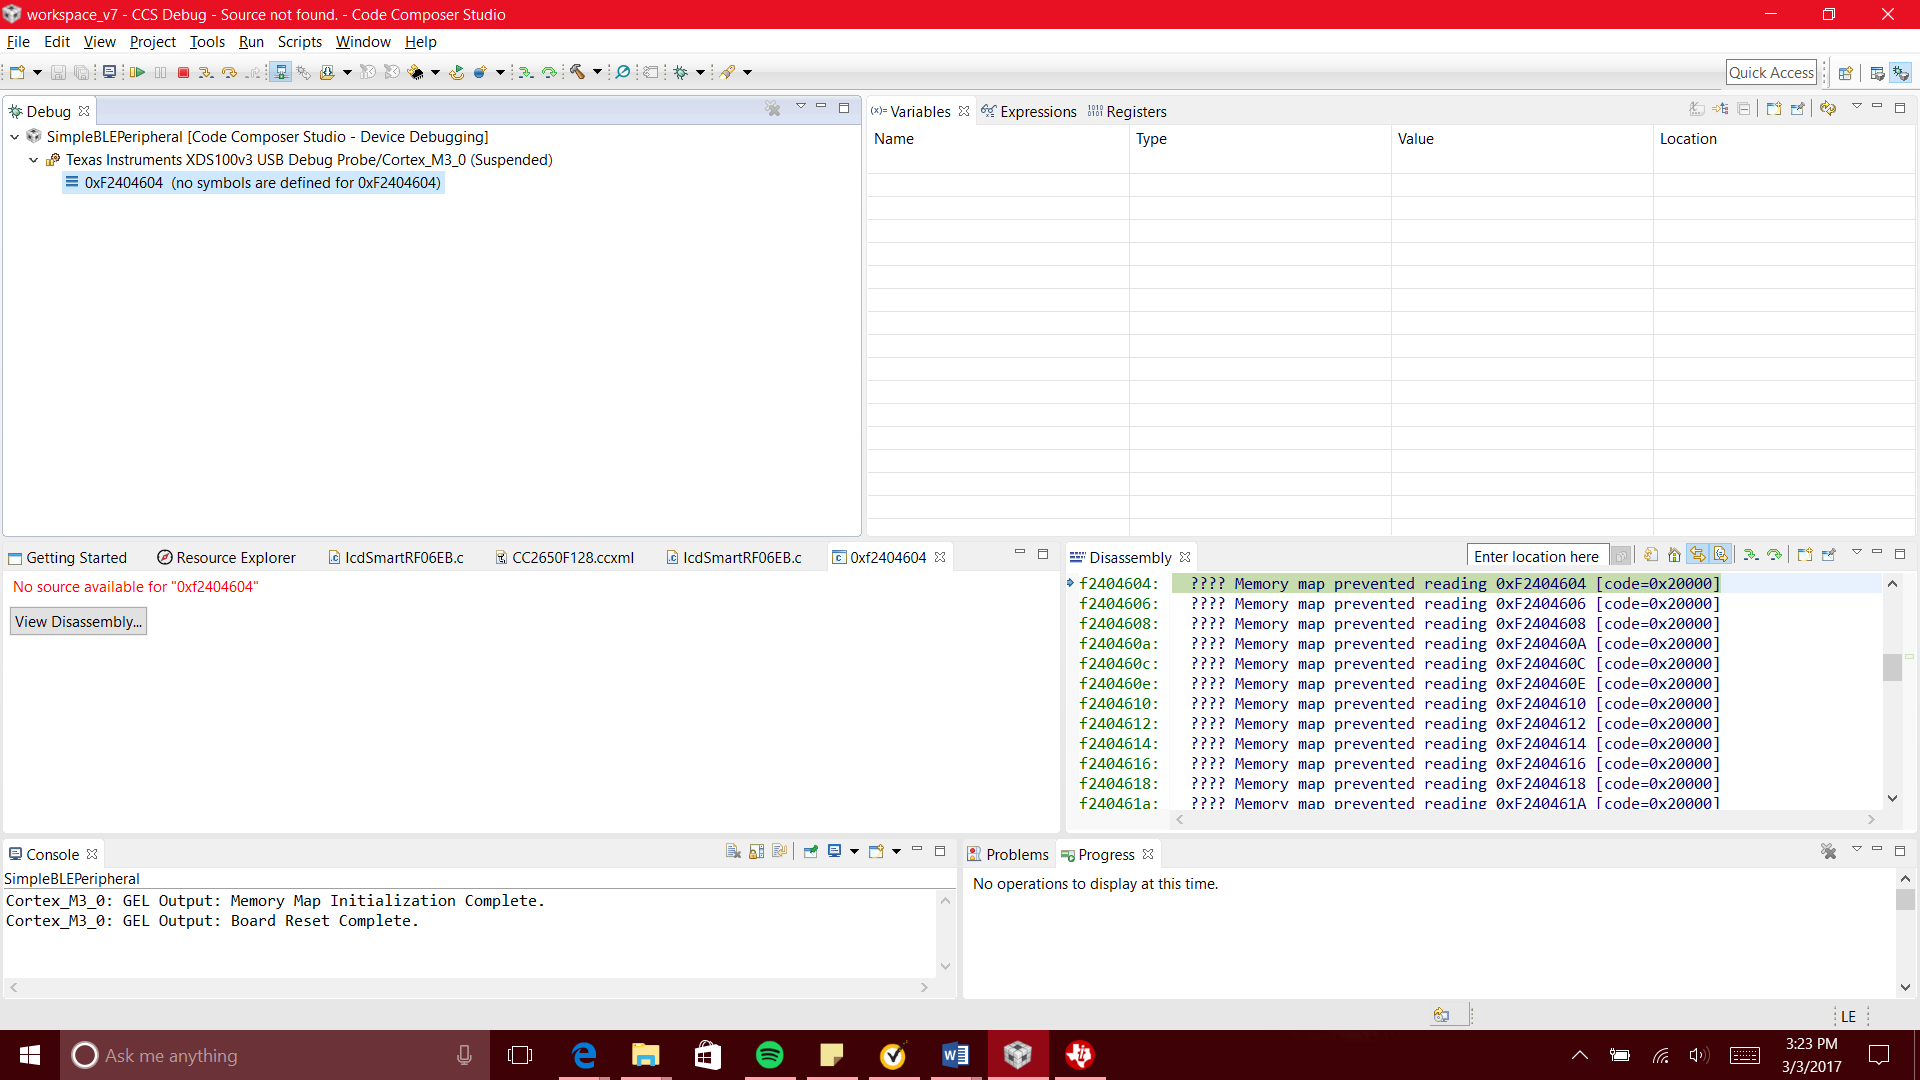Collapse the XDS100v3 Cortex_M3_0 node
1920x1080 pixels.
tap(34, 160)
